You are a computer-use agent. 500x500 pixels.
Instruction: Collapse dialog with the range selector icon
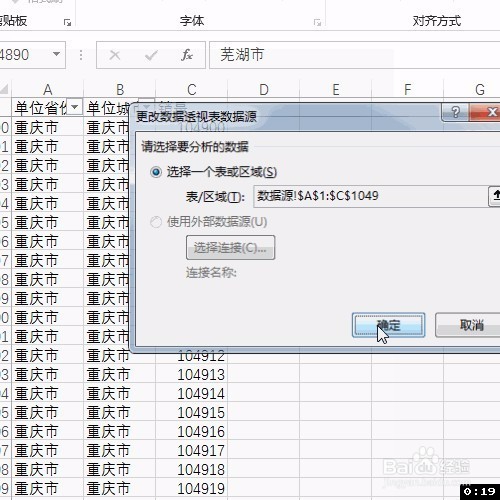(495, 196)
